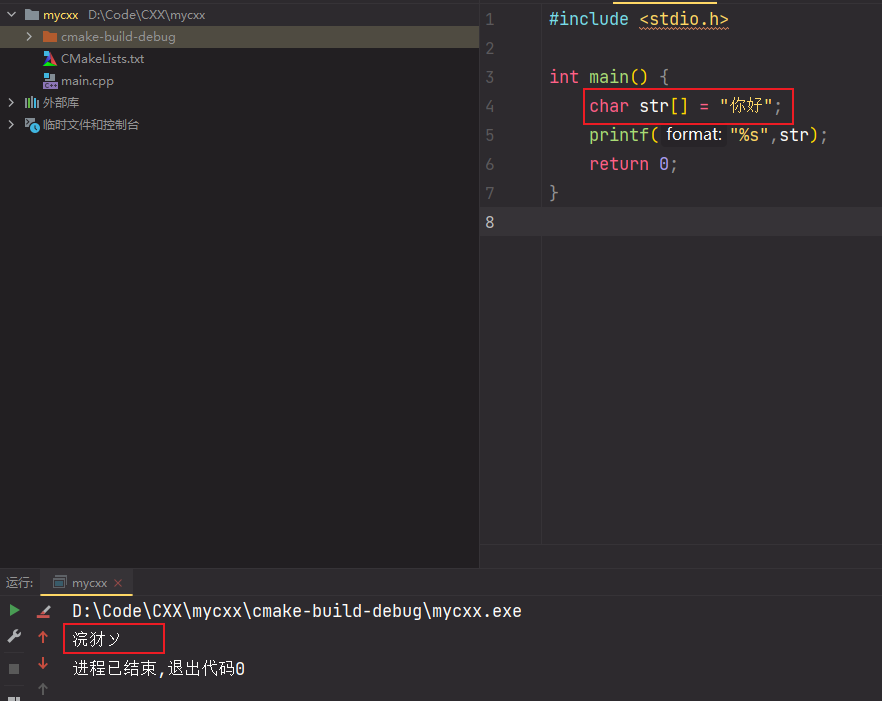Click the red down arrow in the Run panel
Image resolution: width=882 pixels, height=701 pixels.
tap(43, 663)
